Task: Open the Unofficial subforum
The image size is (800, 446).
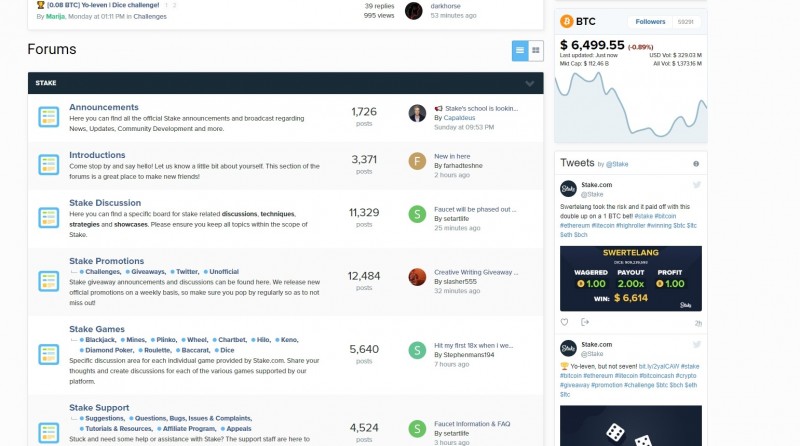Action: point(223,272)
